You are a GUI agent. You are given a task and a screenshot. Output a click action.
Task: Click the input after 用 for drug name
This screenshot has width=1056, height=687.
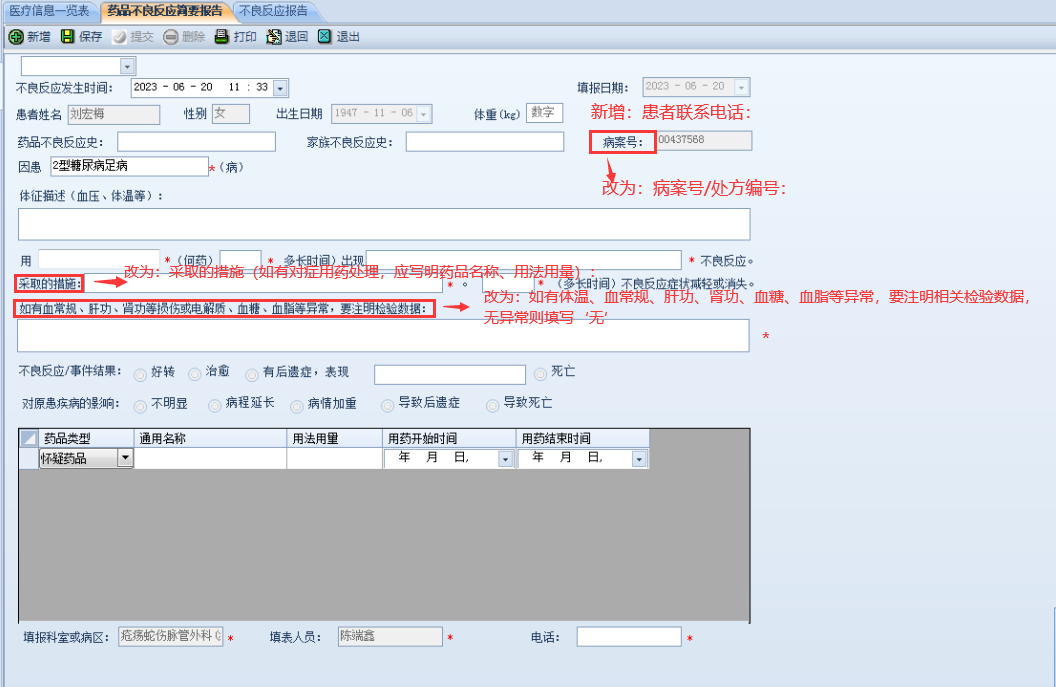click(99, 259)
